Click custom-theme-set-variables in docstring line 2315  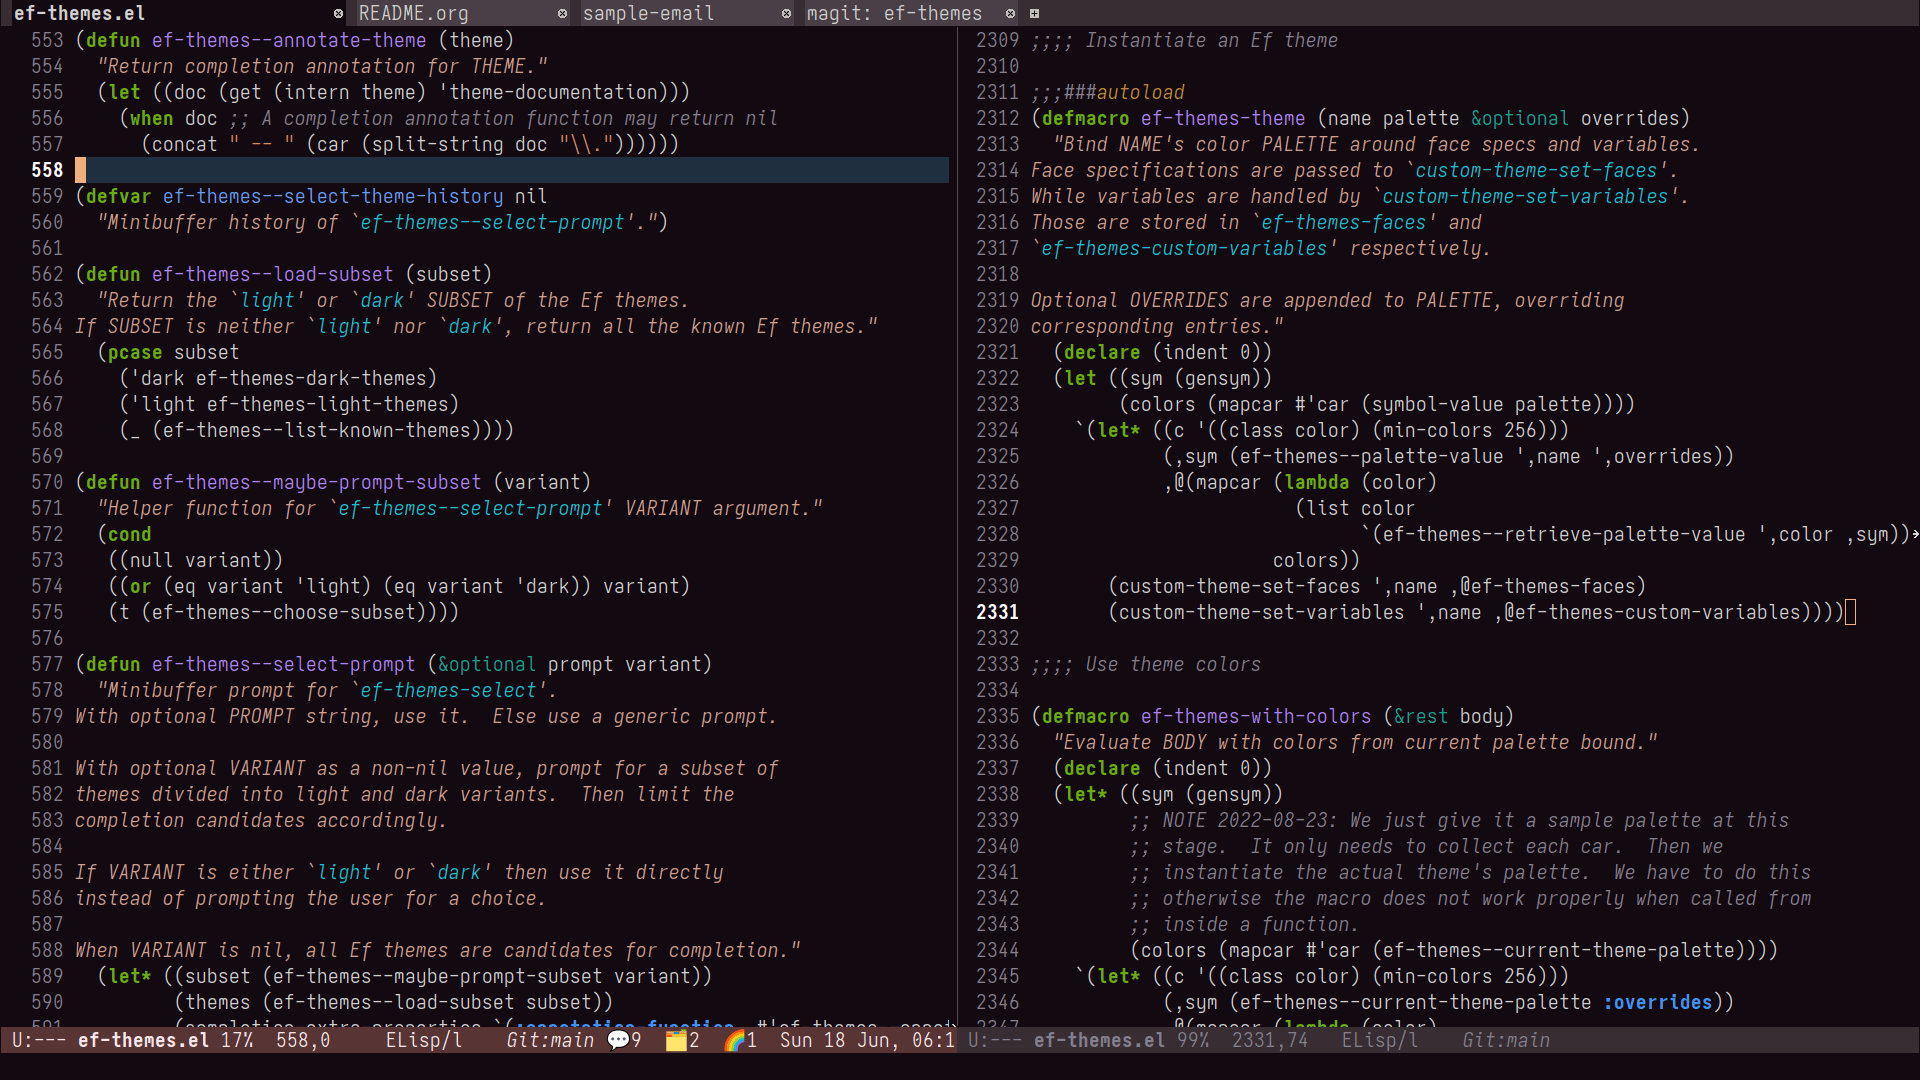[1525, 196]
